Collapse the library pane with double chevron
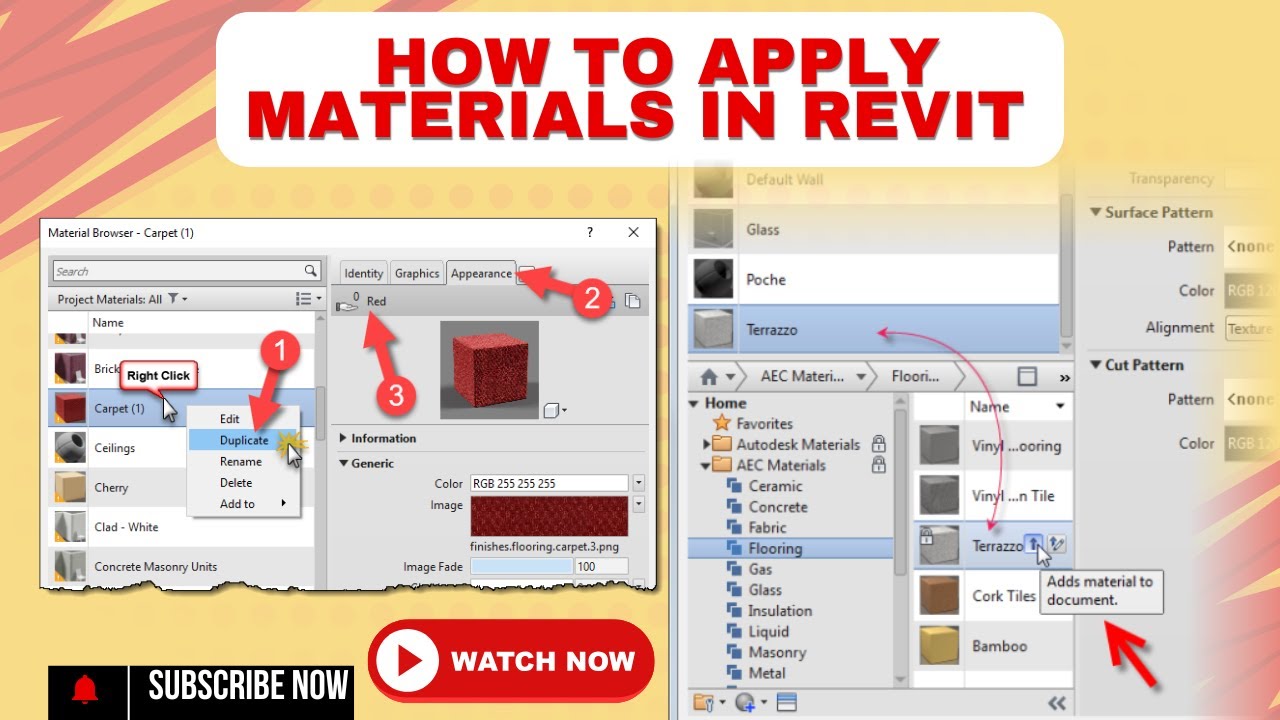Viewport: 1280px width, 720px height. tap(1057, 703)
